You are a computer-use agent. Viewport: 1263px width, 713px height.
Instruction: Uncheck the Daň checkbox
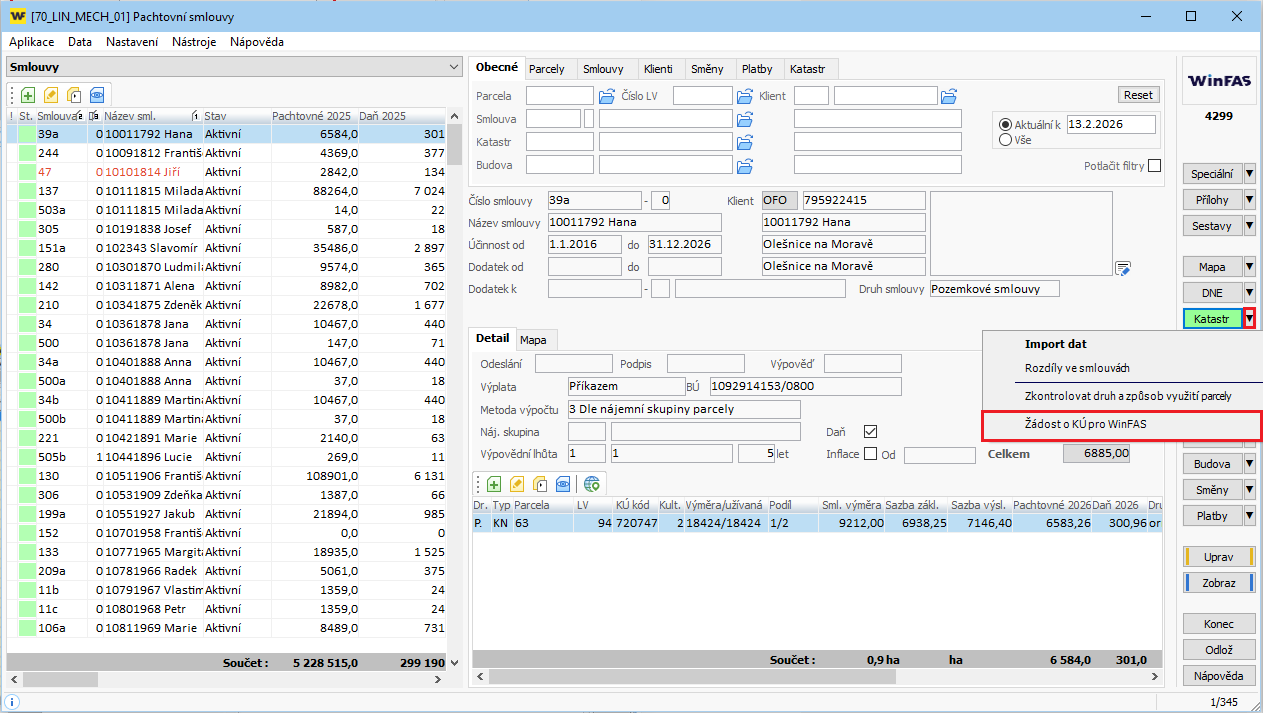[870, 431]
